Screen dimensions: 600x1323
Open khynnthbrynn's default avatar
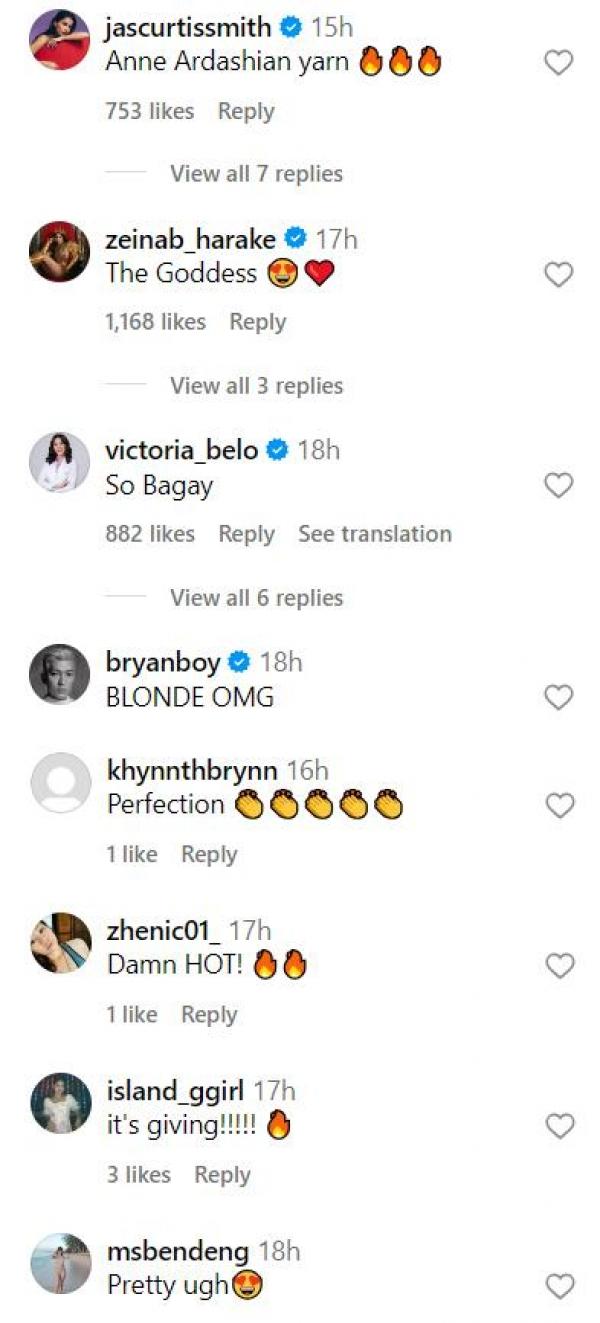(61, 782)
